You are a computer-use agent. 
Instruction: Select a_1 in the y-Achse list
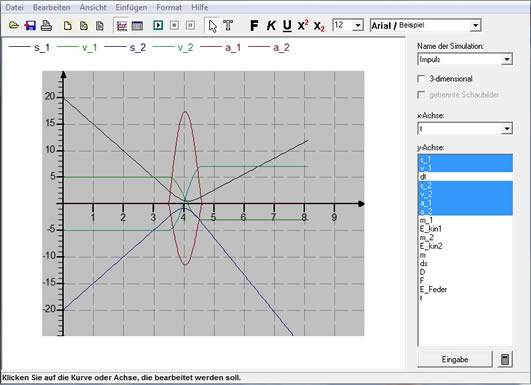[x=465, y=203]
